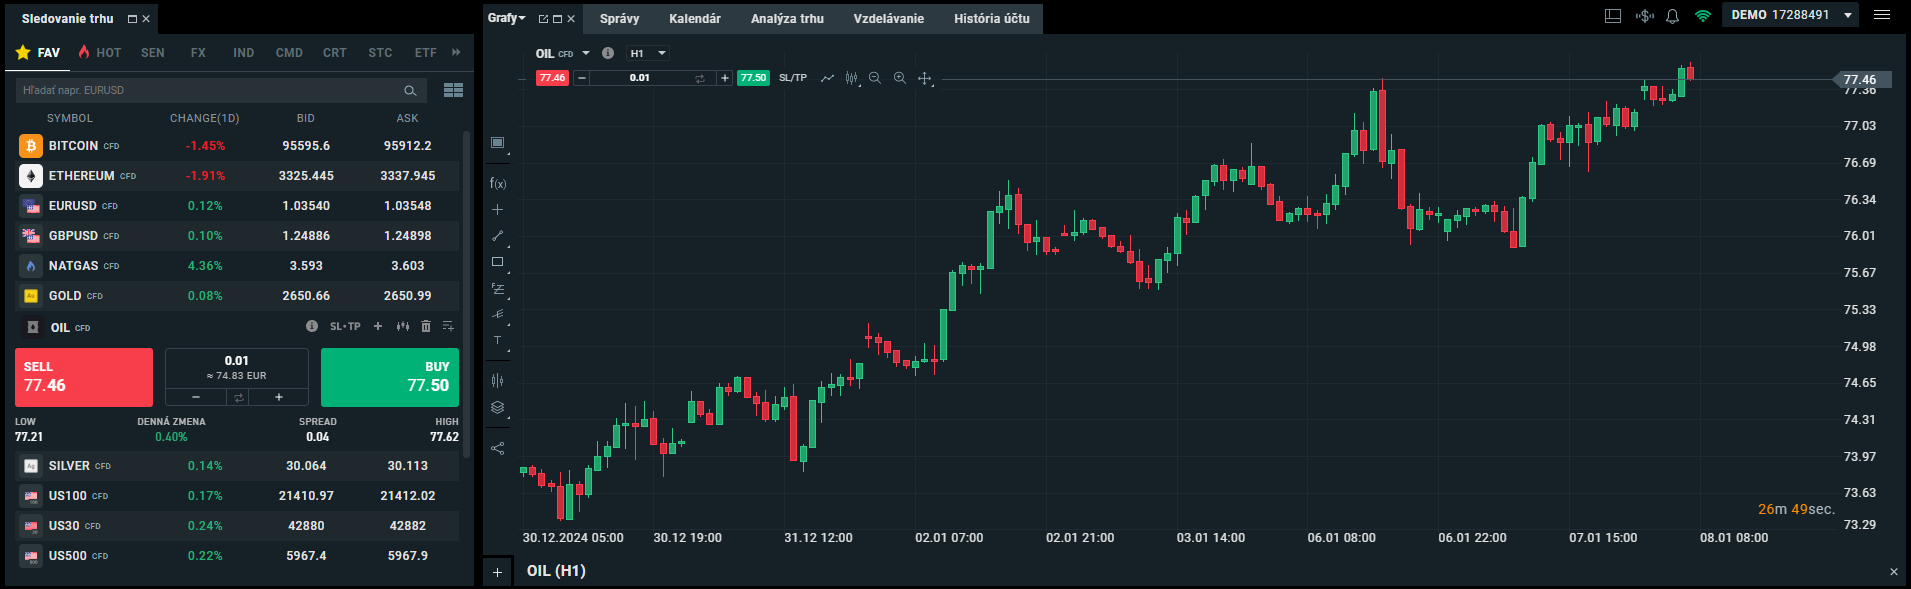Toggle watchlist grid view layout
1911x589 pixels.
[453, 90]
